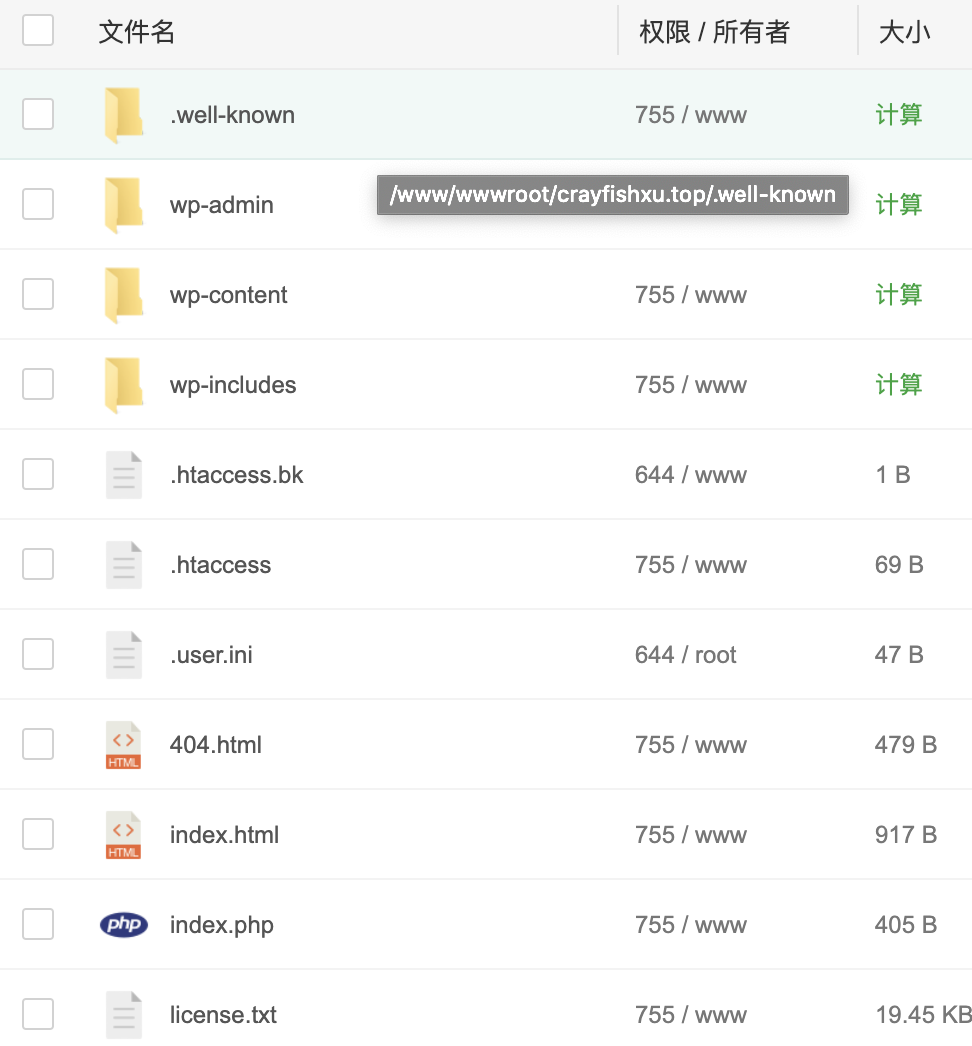This screenshot has height=1046, width=972.
Task: Click the .well-known folder icon
Action: point(123,115)
